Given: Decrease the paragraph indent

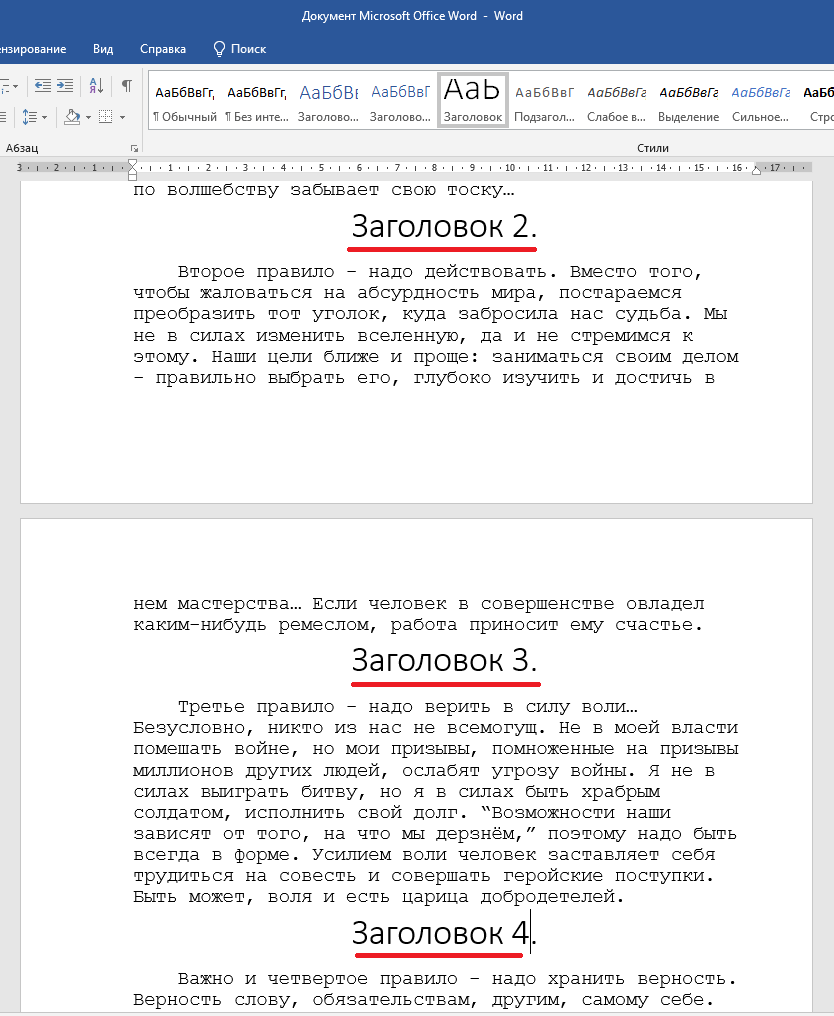Looking at the screenshot, I should point(43,86).
